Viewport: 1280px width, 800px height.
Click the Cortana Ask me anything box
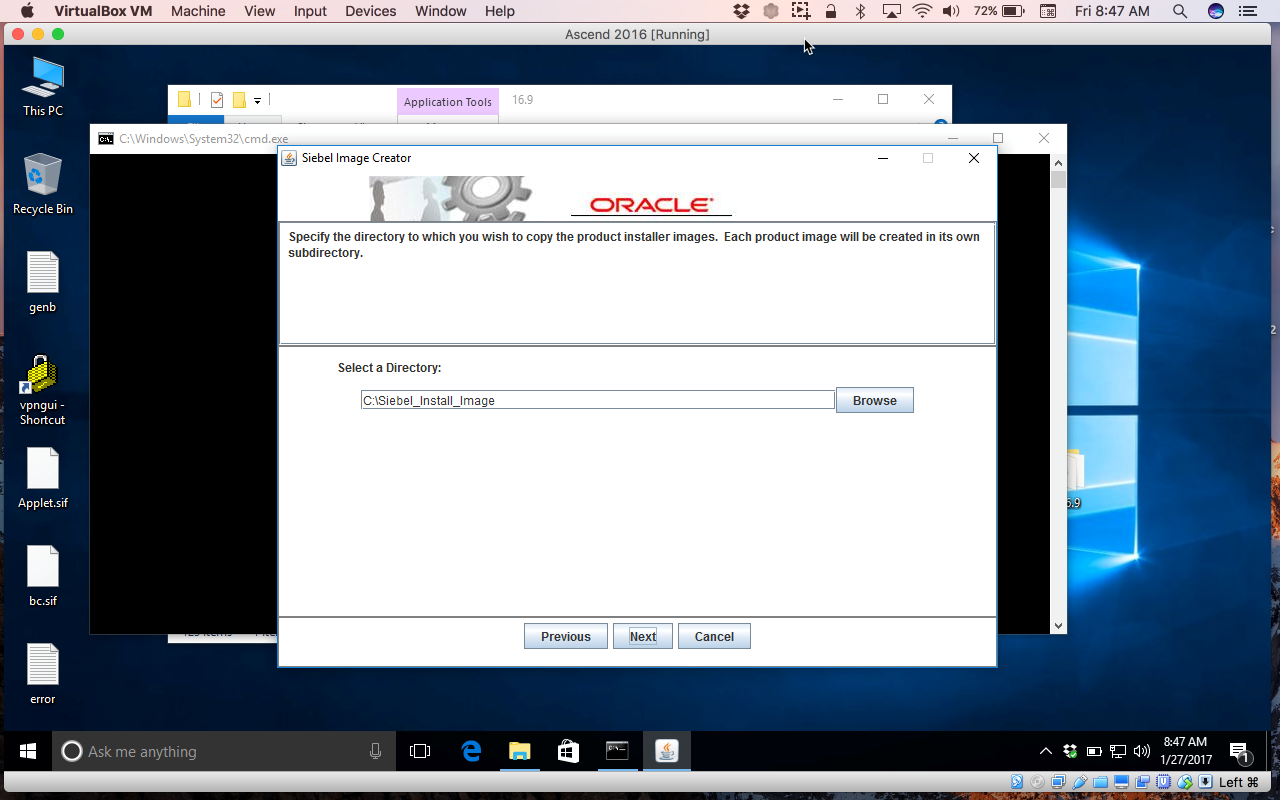click(224, 751)
